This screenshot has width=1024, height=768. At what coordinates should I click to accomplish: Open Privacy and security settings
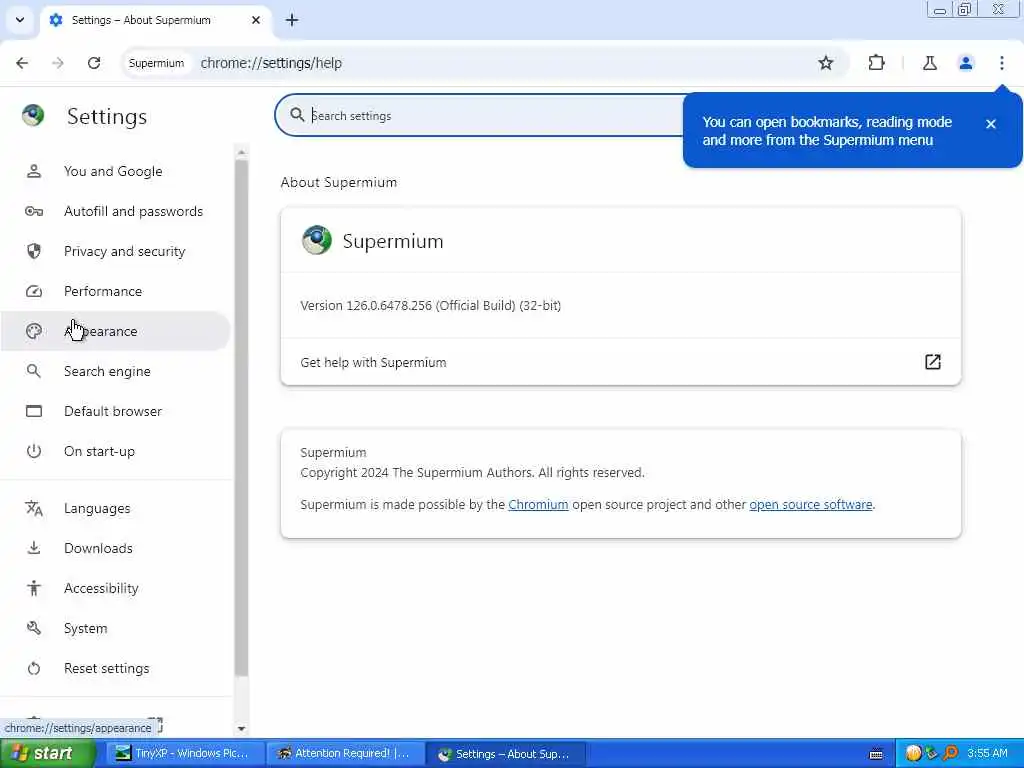115,251
